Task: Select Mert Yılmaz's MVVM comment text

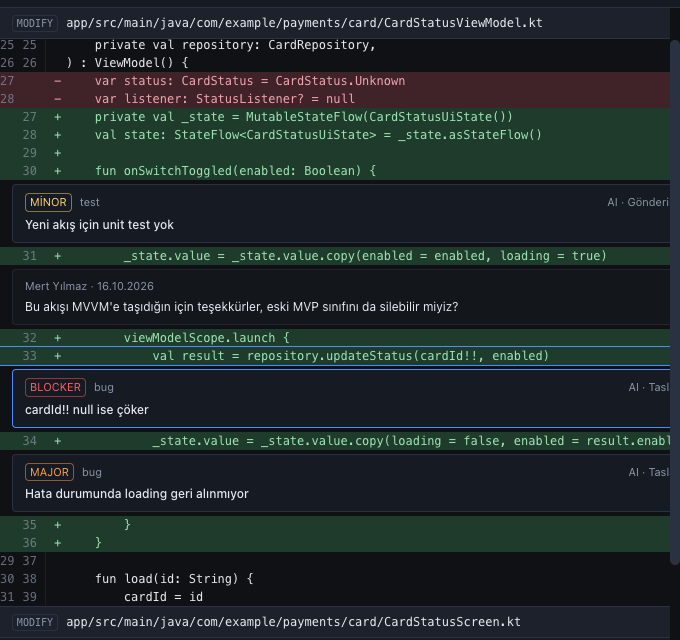Action: tap(242, 307)
